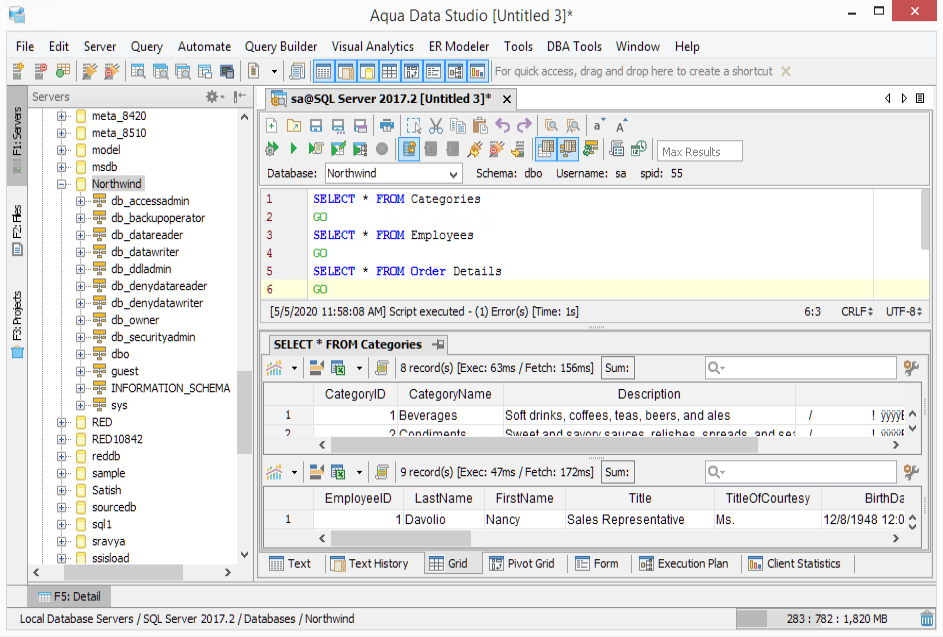Click the Undo arrow icon
This screenshot has height=637, width=943.
(502, 126)
